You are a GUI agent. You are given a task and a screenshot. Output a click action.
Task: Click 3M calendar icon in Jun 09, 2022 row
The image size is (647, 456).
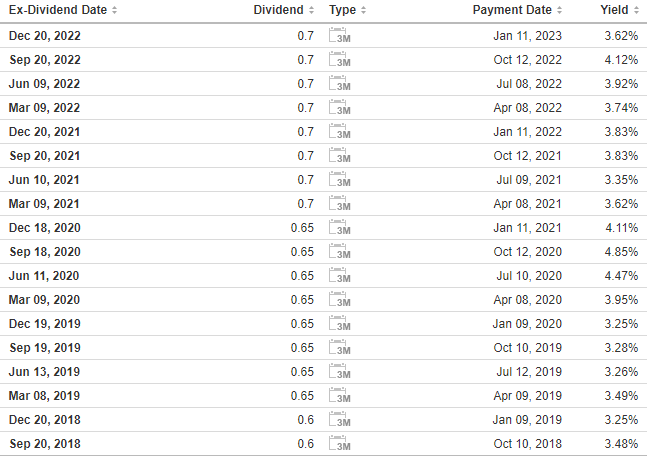click(340, 83)
